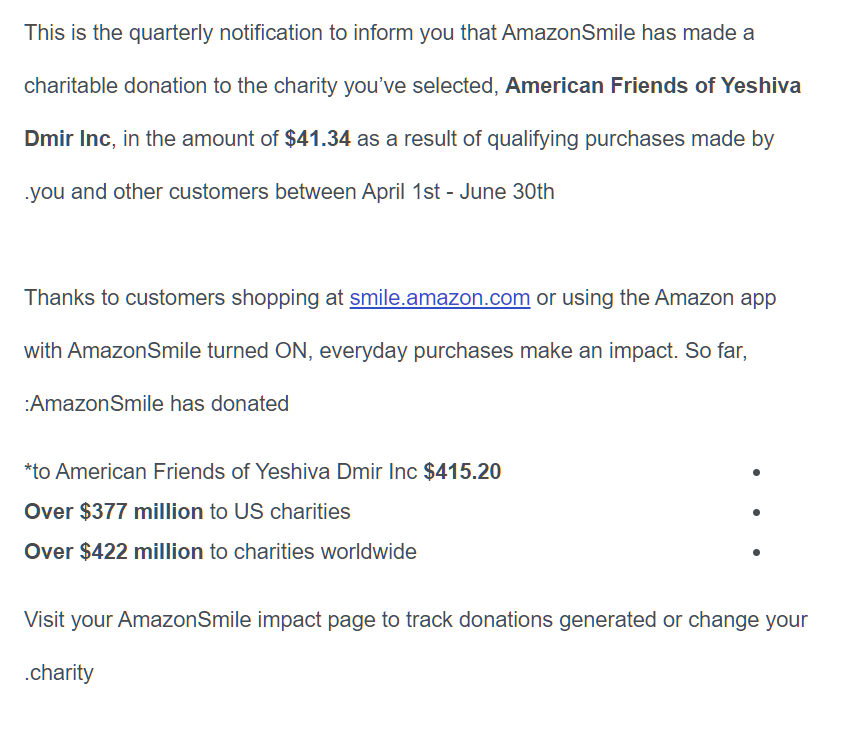Click the "Thanks to customers shopping at" text
This screenshot has width=862, height=730.
184,298
